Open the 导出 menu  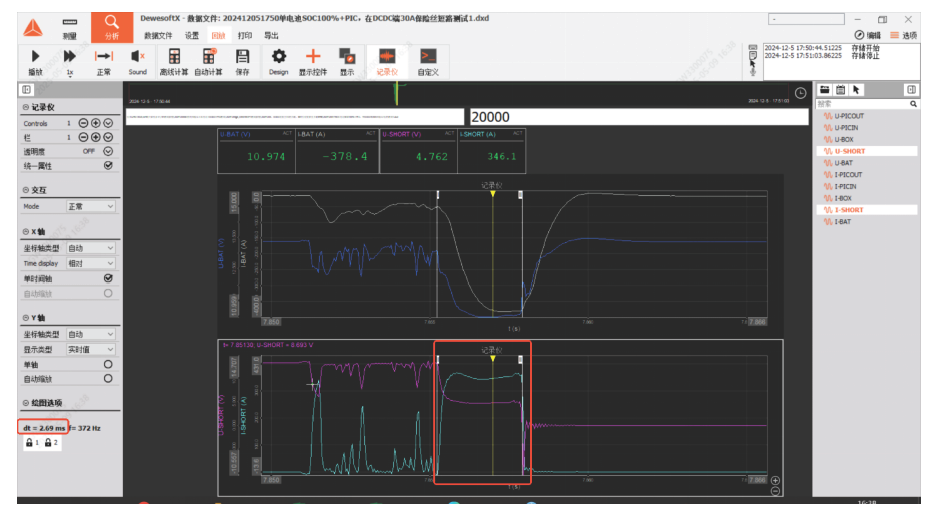(271, 36)
